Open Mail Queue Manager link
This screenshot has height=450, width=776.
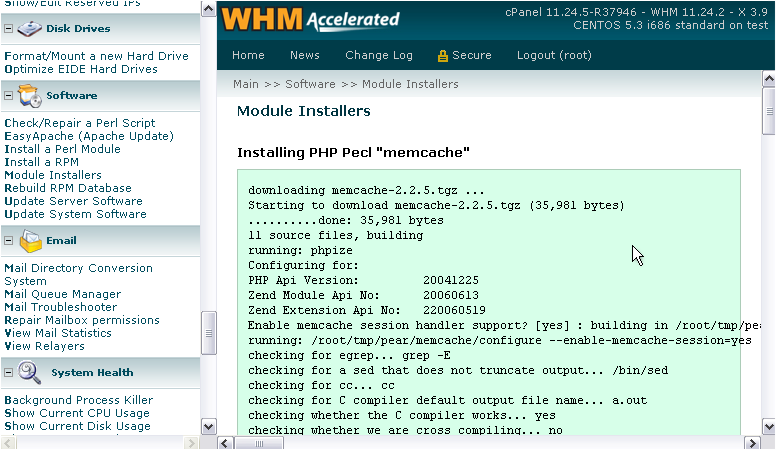click(x=62, y=295)
